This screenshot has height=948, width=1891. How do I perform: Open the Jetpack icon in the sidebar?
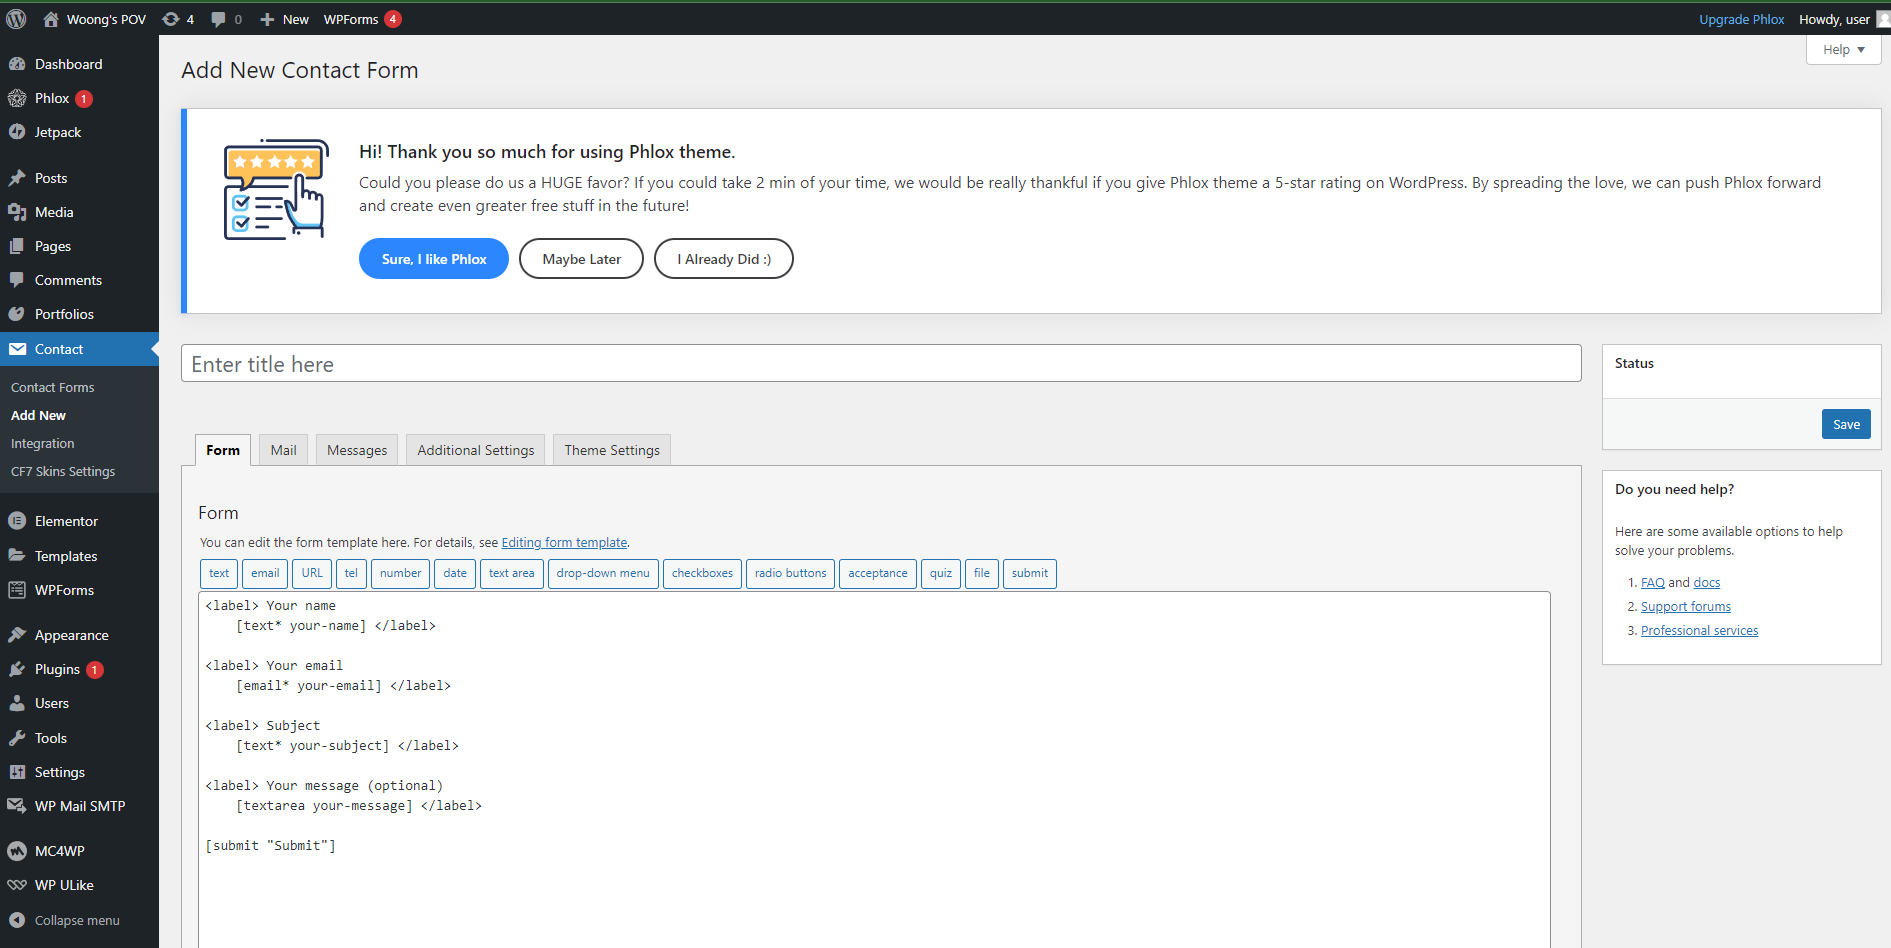pyautogui.click(x=17, y=132)
